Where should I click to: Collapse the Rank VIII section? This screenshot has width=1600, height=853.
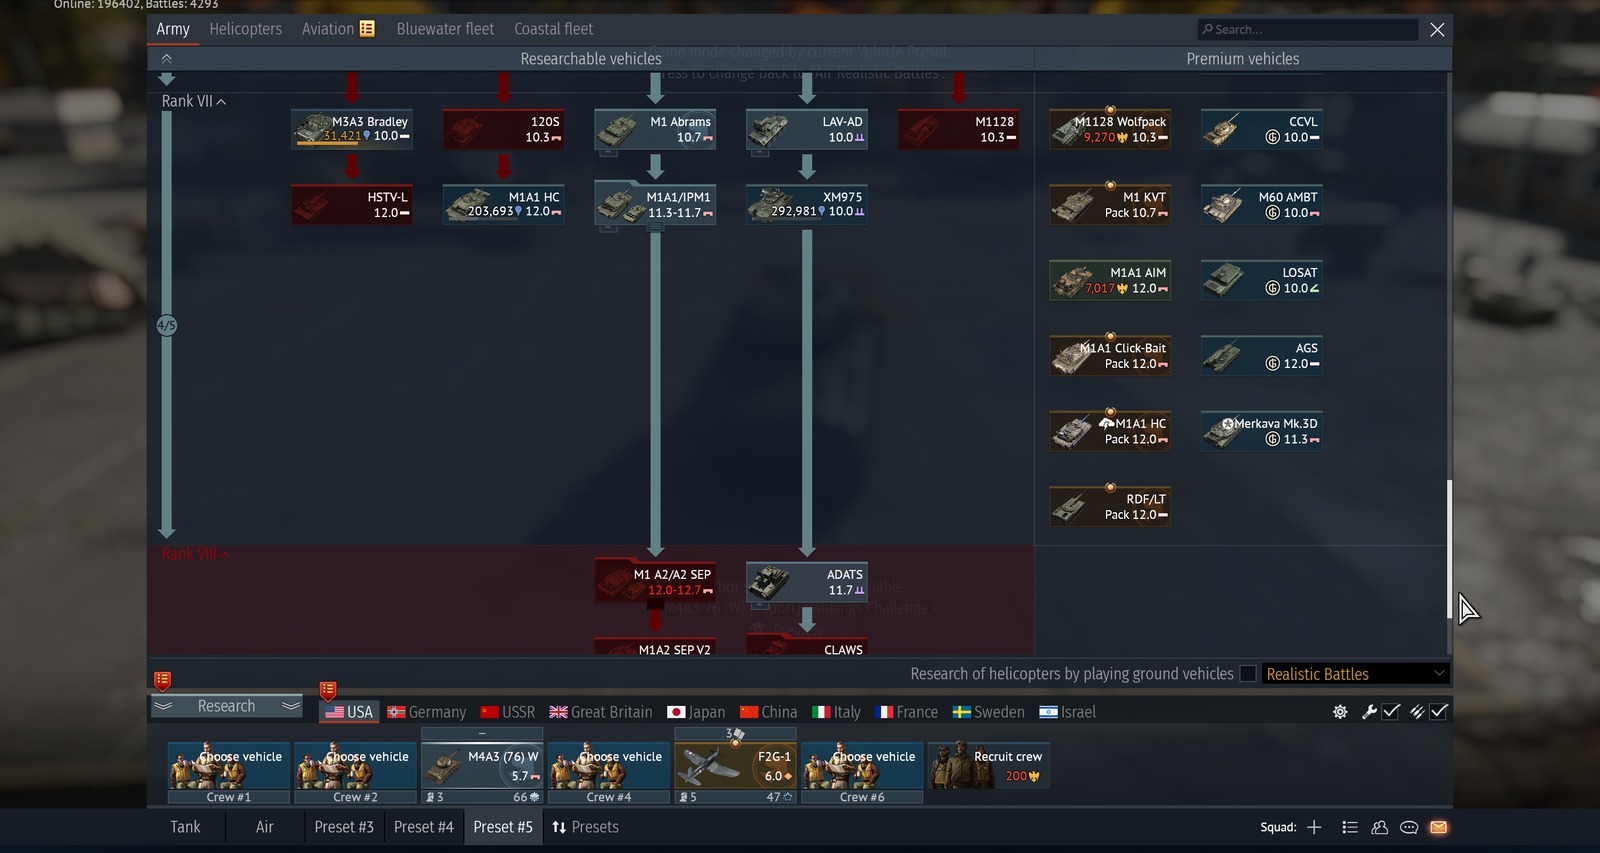point(196,554)
